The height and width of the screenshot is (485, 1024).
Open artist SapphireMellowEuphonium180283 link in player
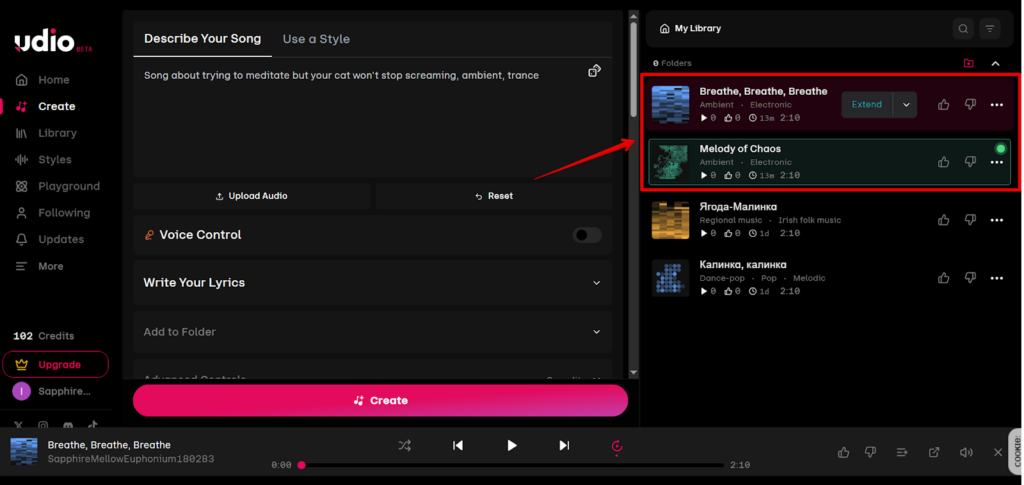[x=131, y=460]
